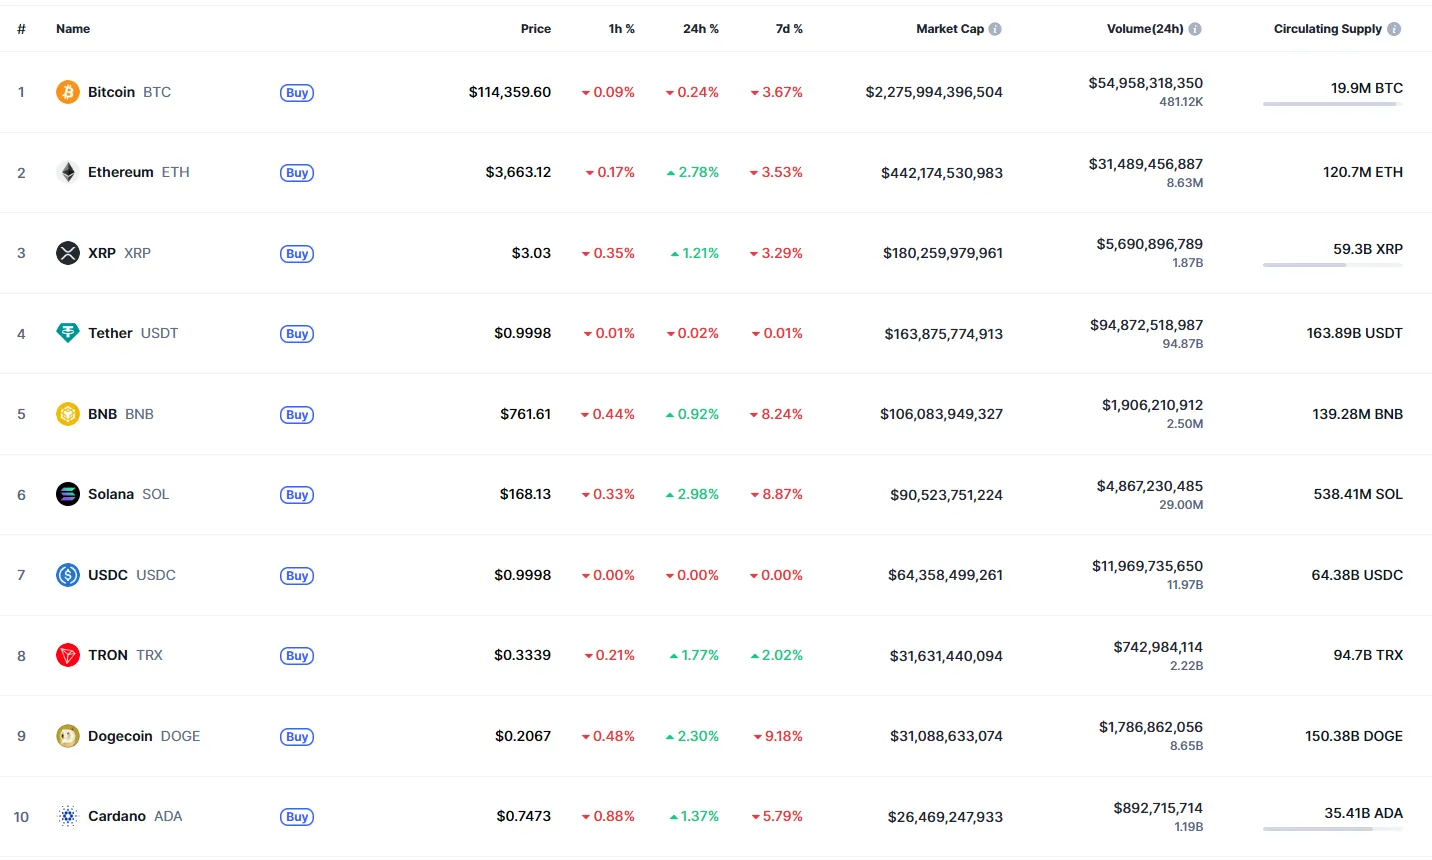Click the Solana logo icon
The width and height of the screenshot is (1432, 860).
(x=68, y=494)
